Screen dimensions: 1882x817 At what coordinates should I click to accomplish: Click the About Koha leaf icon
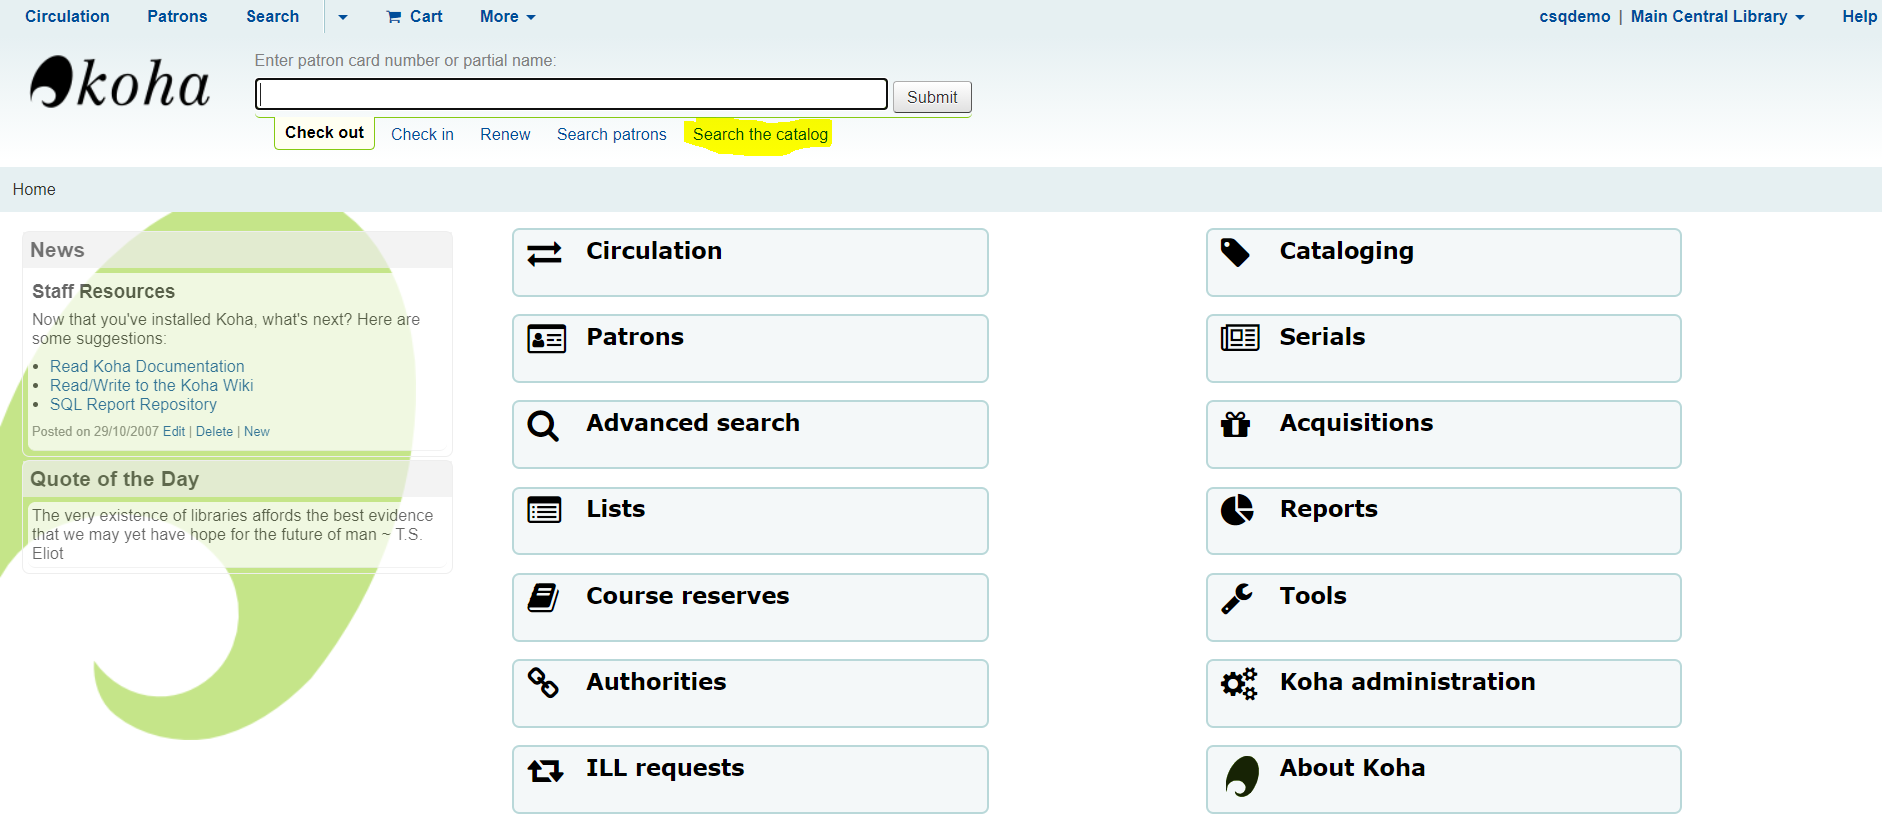[x=1242, y=776]
